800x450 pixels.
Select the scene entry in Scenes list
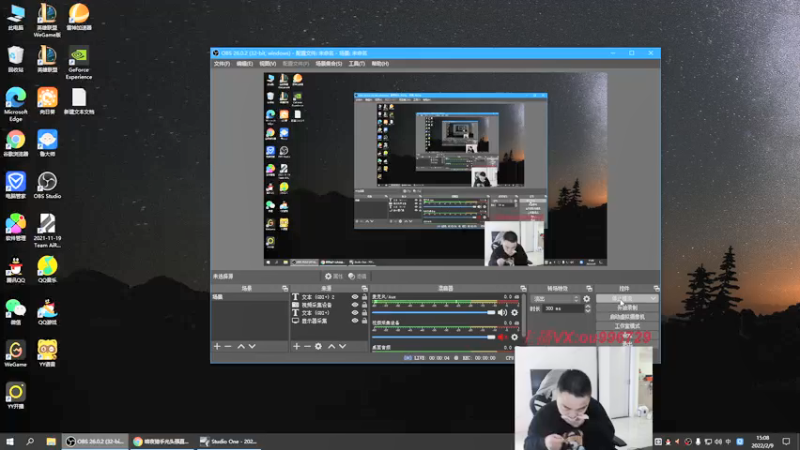[x=249, y=297]
